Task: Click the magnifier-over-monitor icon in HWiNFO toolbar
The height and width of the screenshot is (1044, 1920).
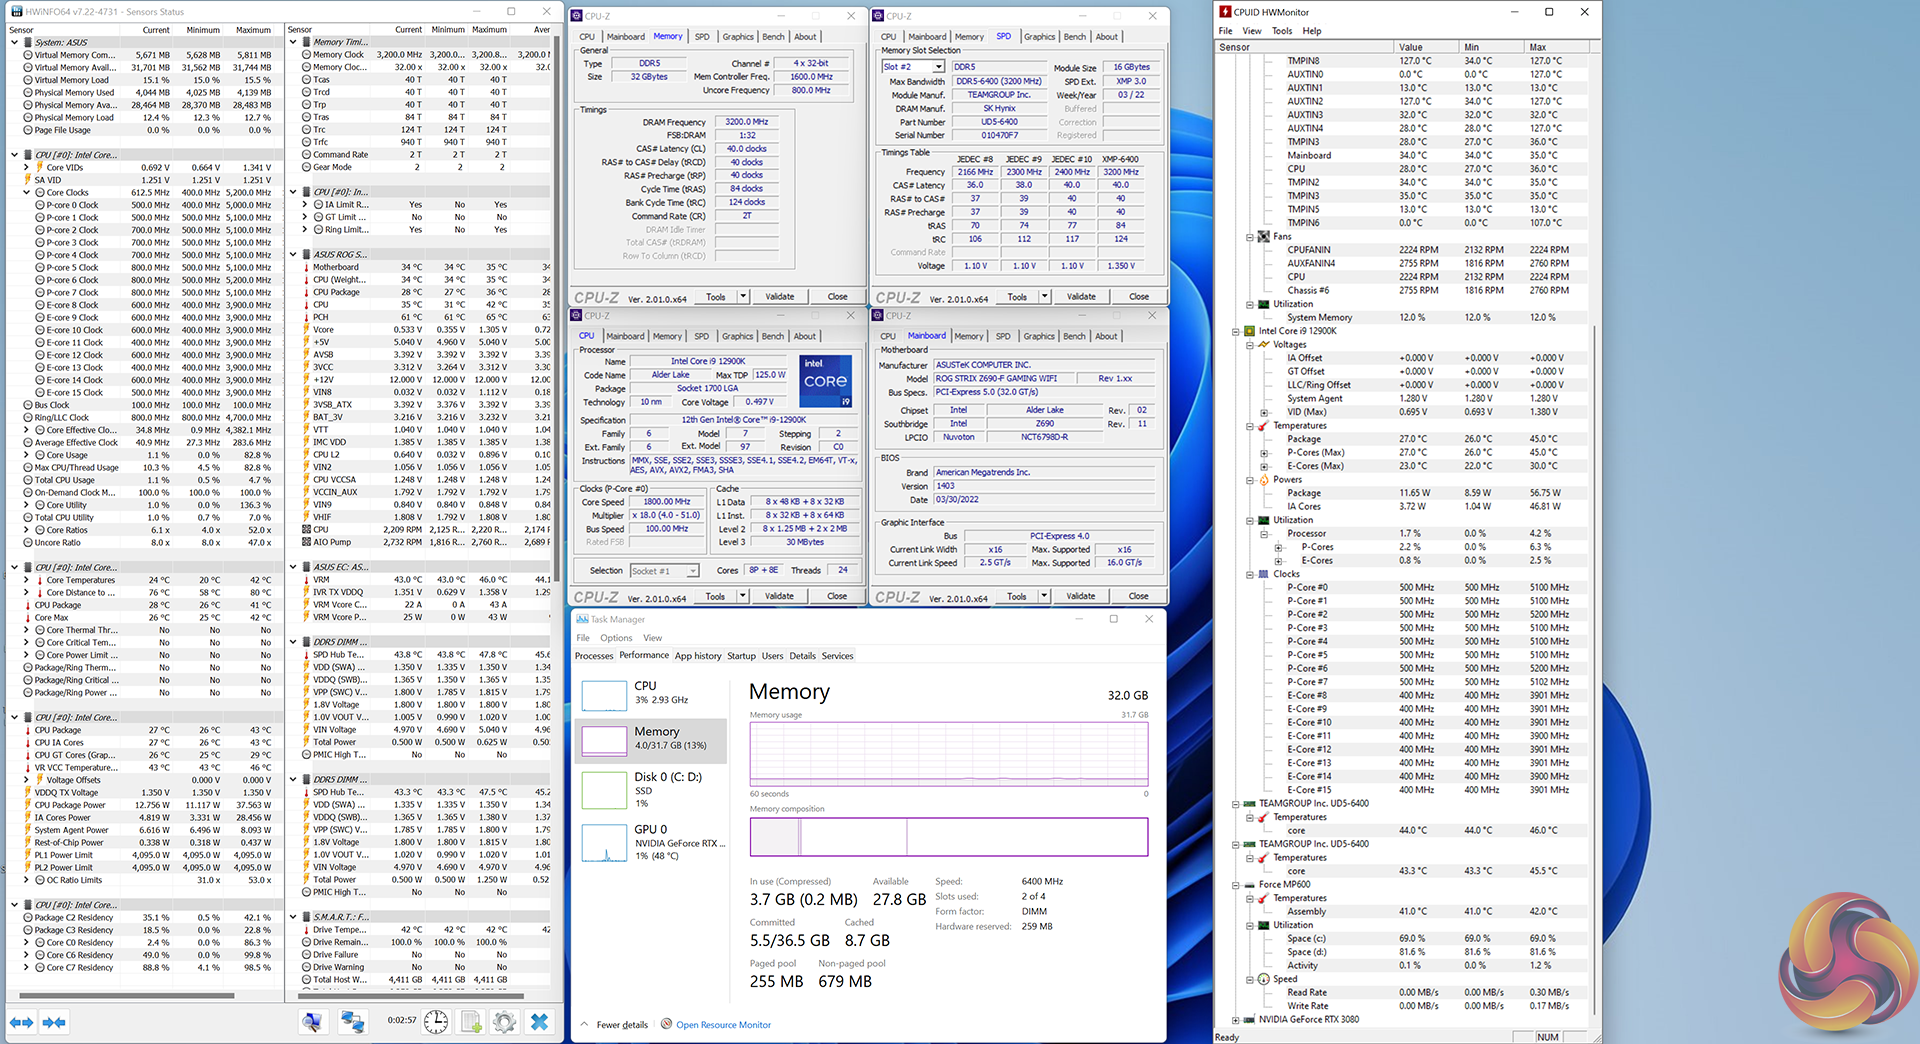Action: coord(313,1021)
